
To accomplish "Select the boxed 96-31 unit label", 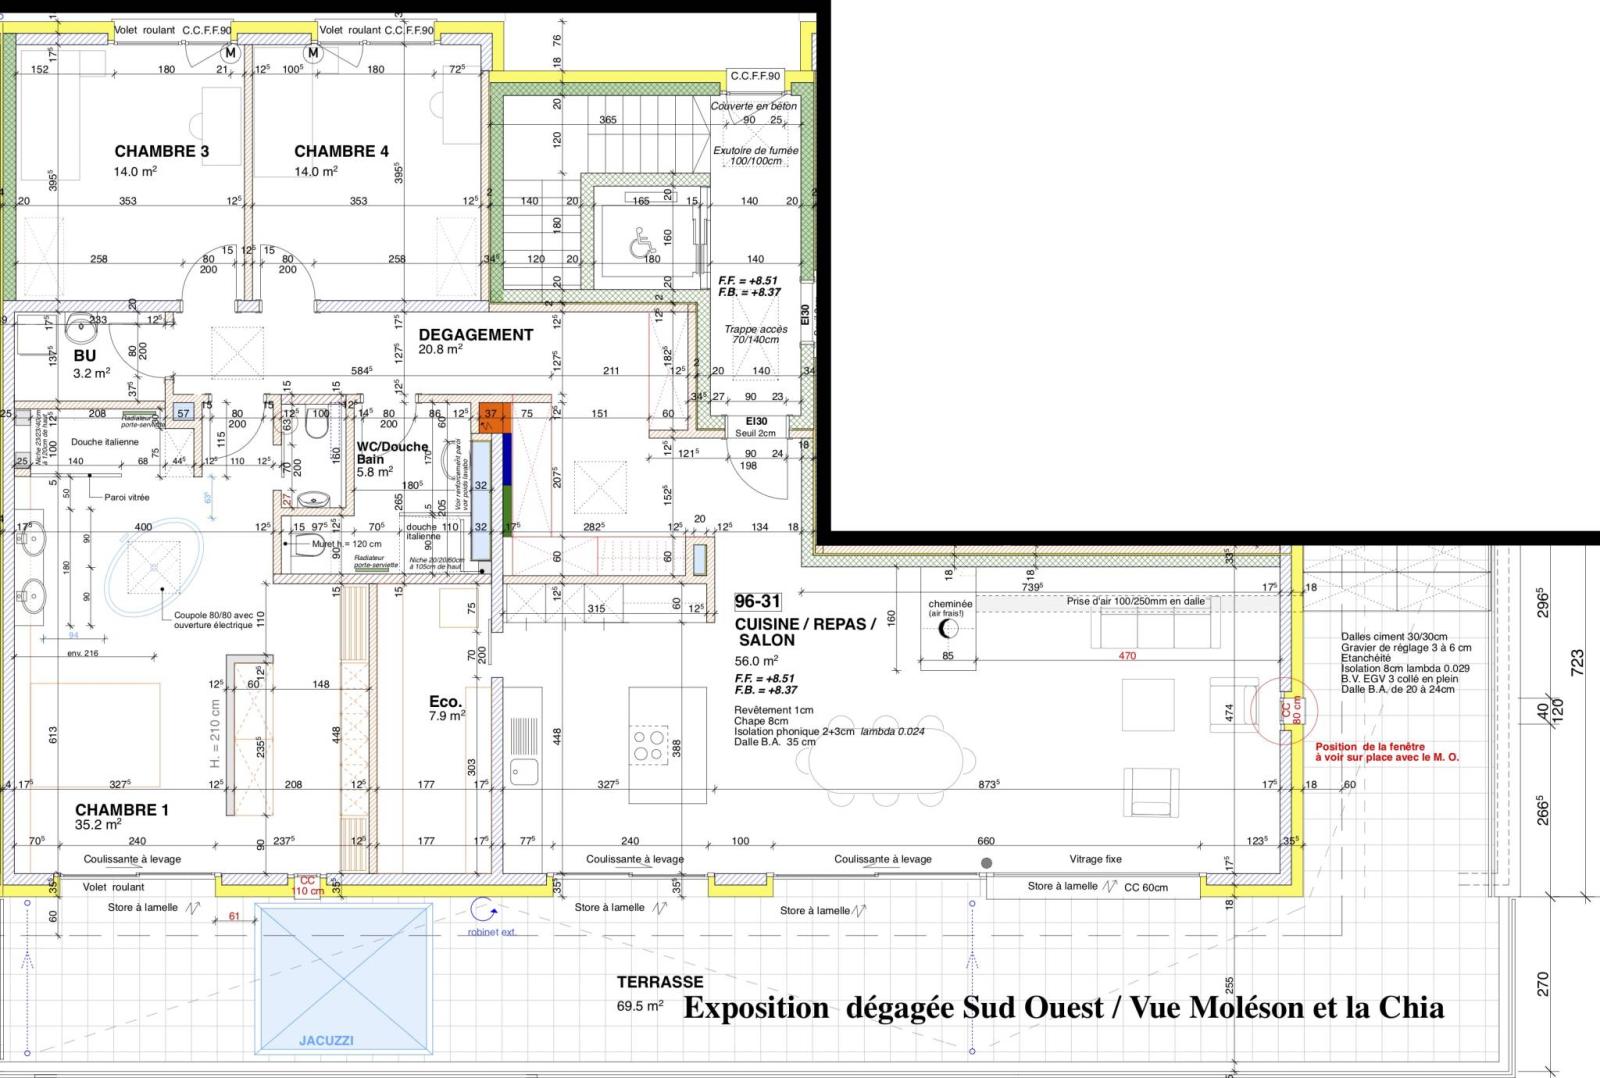I will (757, 601).
